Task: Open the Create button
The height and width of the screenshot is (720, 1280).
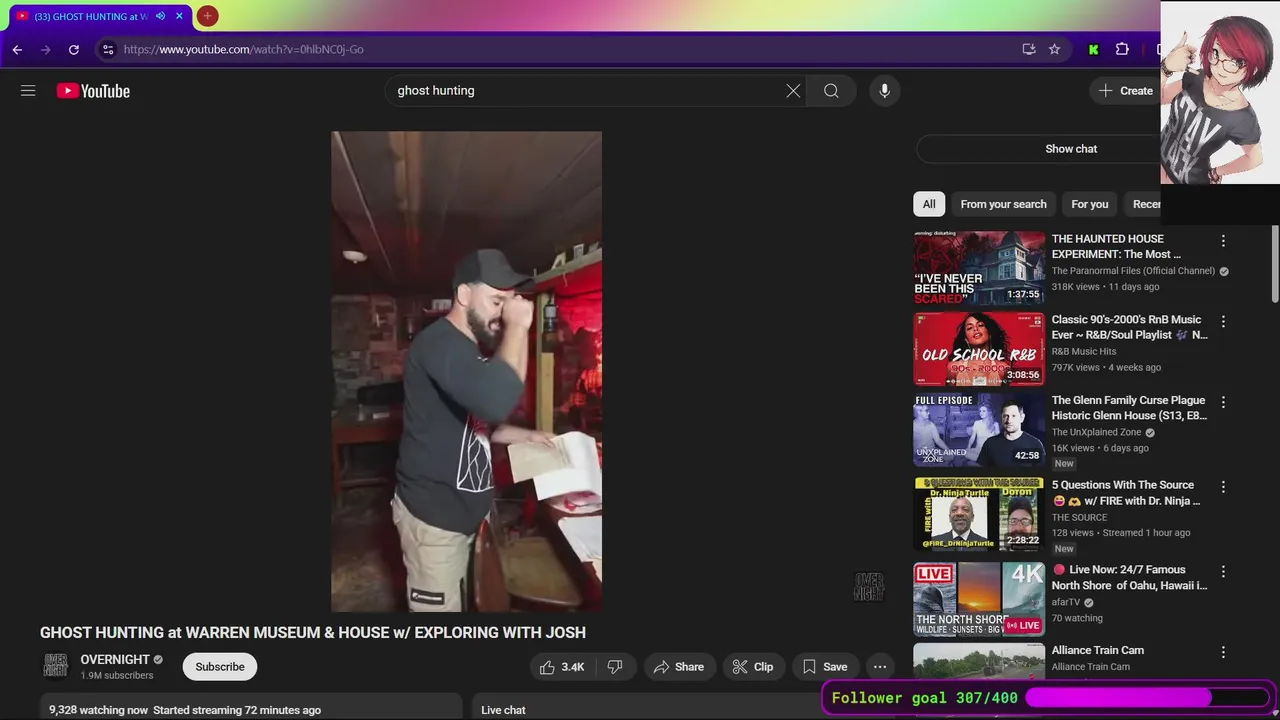Action: point(1126,91)
